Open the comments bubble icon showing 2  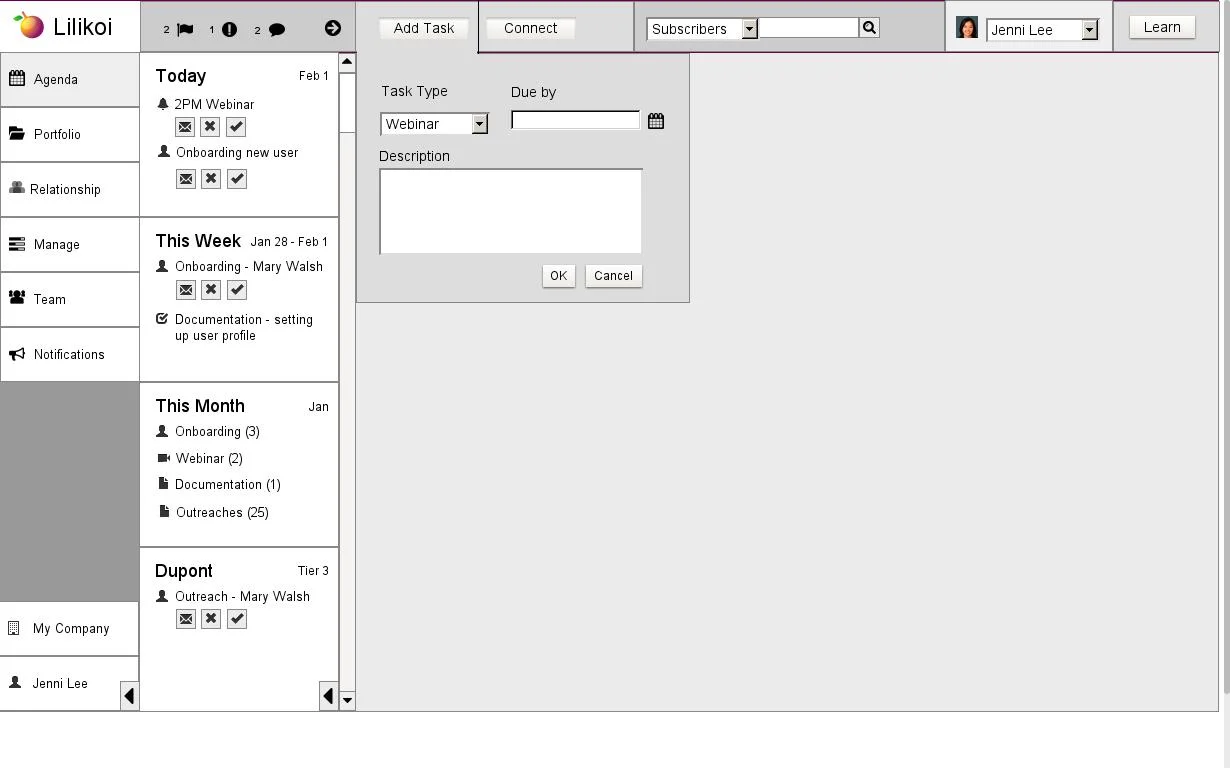276,29
